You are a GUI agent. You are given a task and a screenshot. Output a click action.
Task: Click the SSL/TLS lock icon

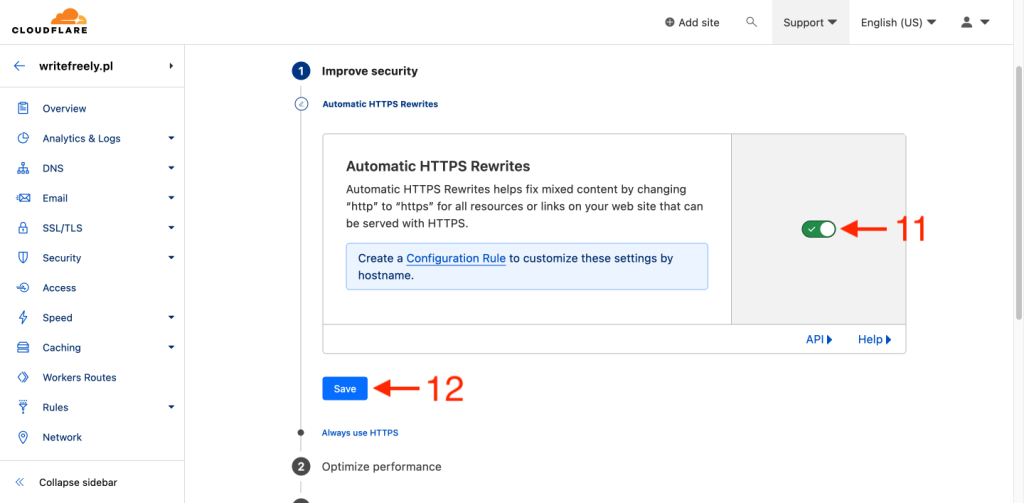pos(22,228)
